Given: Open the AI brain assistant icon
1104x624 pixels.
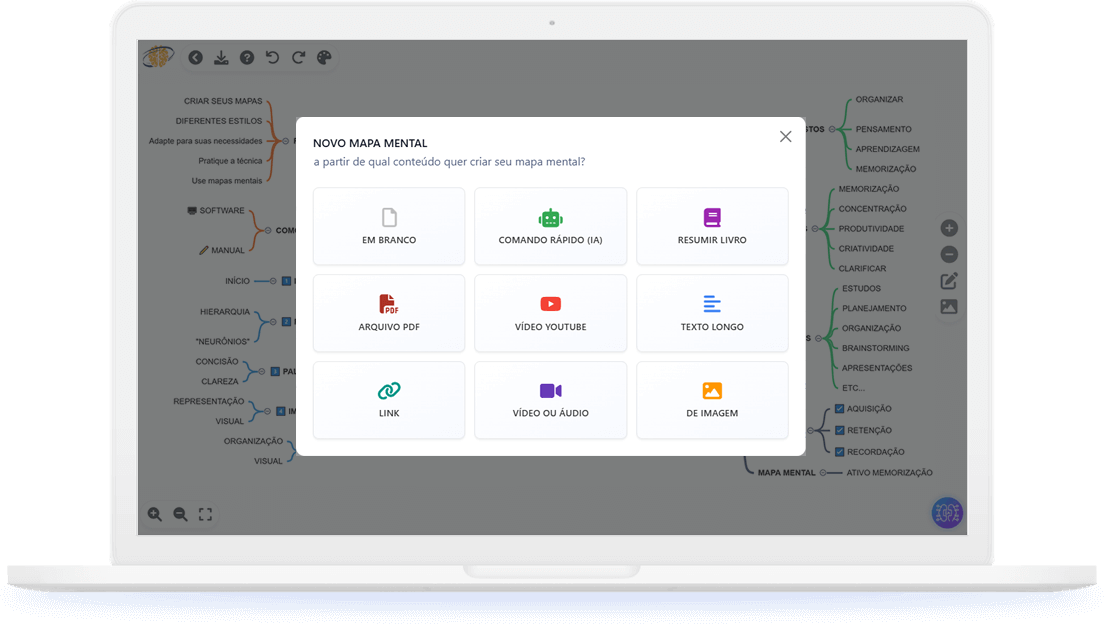Looking at the screenshot, I should coord(946,512).
